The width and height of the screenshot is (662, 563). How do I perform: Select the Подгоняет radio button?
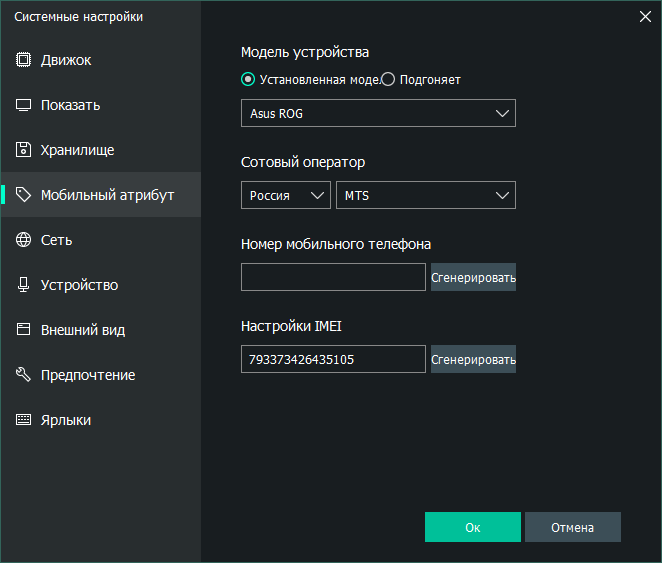(389, 80)
